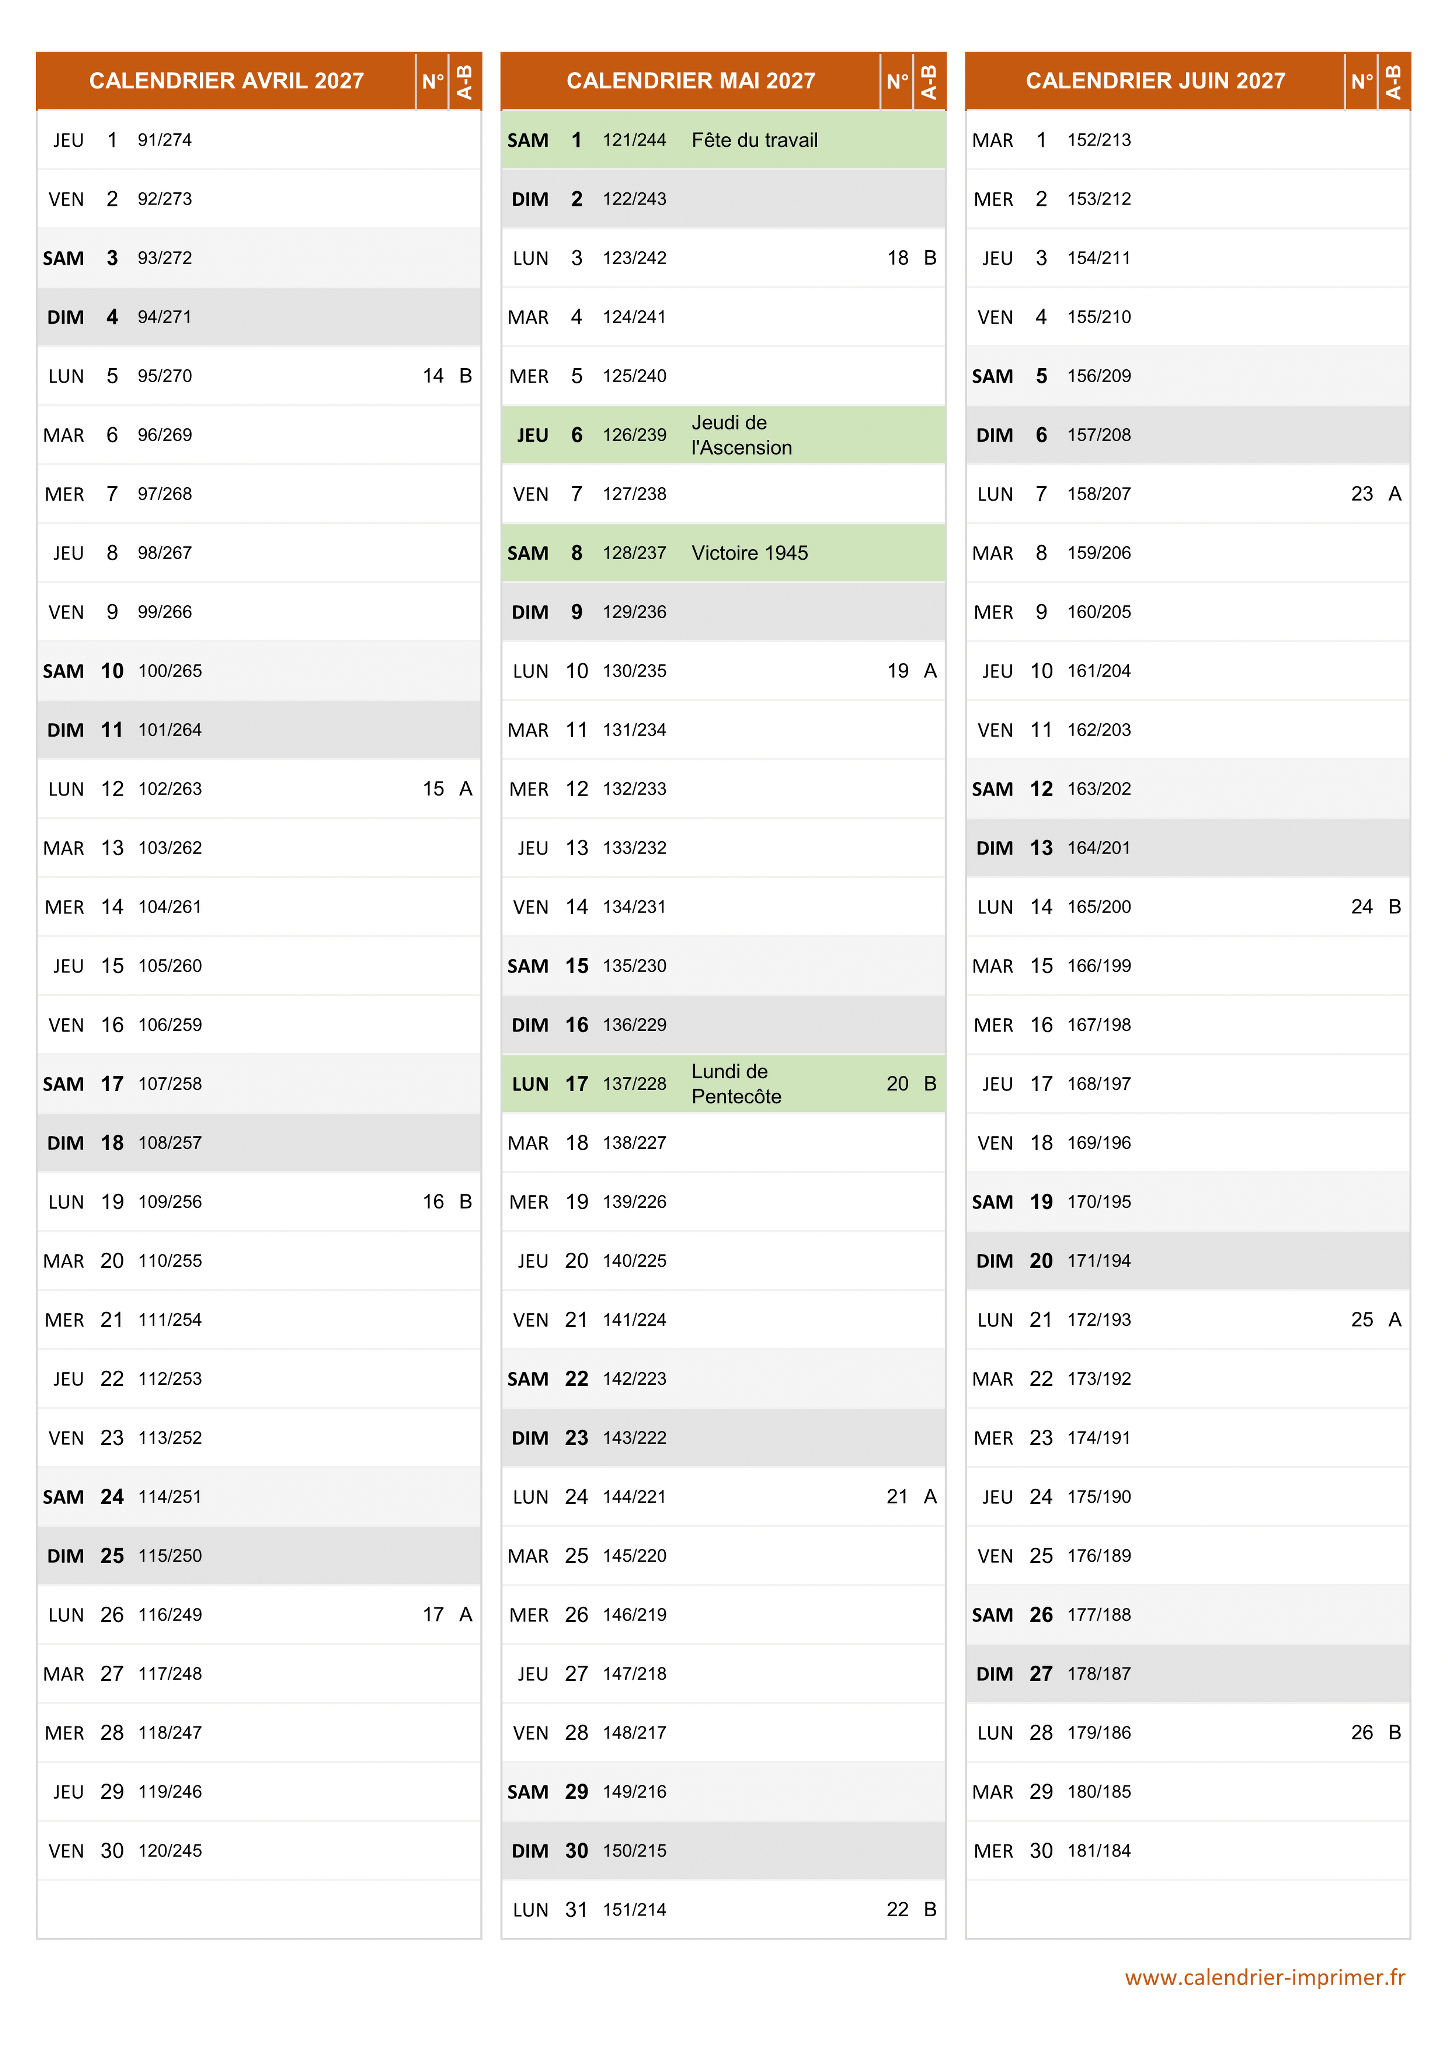Select Monday May 31 row
The width and height of the screenshot is (1448, 2048).
[x=723, y=1910]
